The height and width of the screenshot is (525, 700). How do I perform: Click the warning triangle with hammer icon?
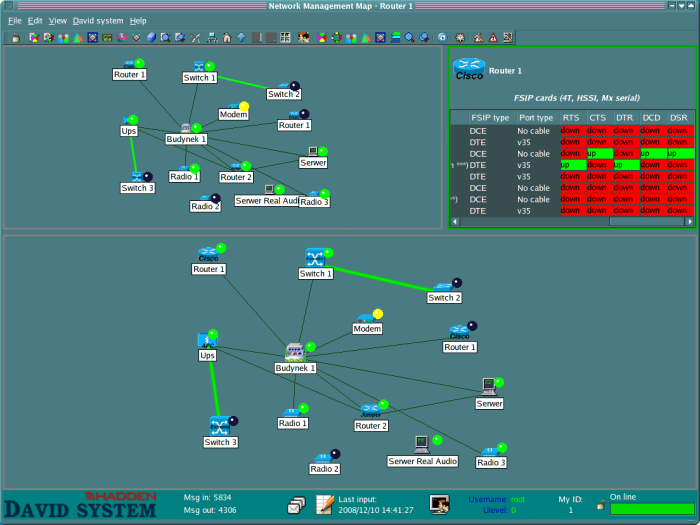point(479,38)
